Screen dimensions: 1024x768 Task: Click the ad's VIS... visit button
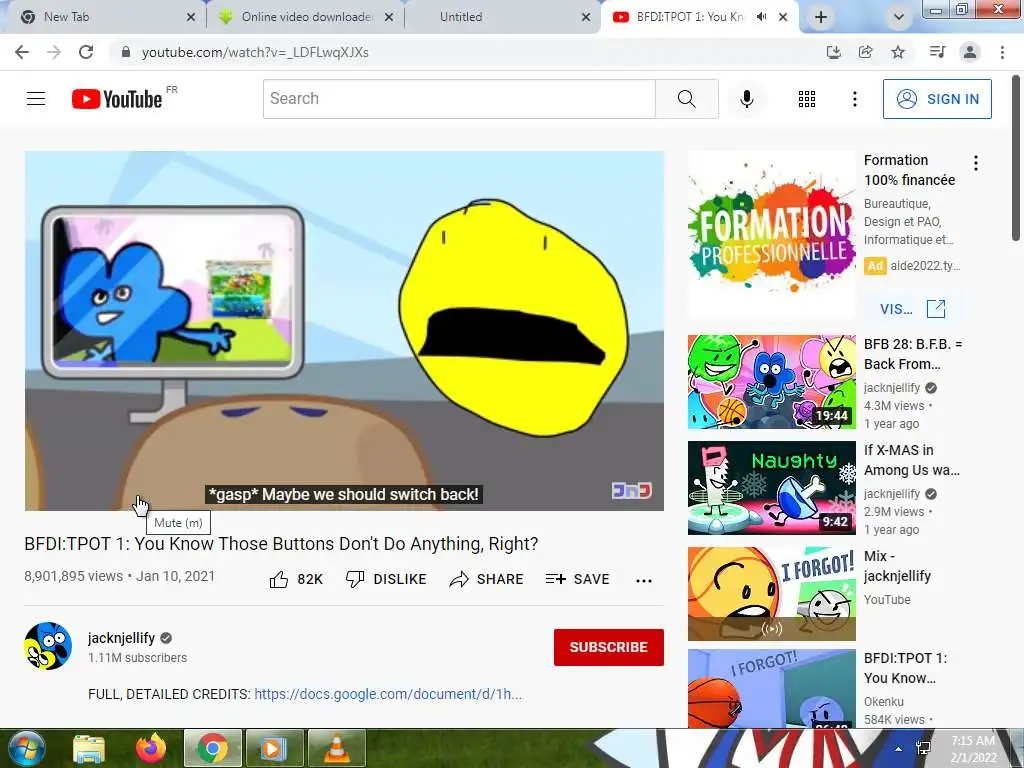(912, 309)
